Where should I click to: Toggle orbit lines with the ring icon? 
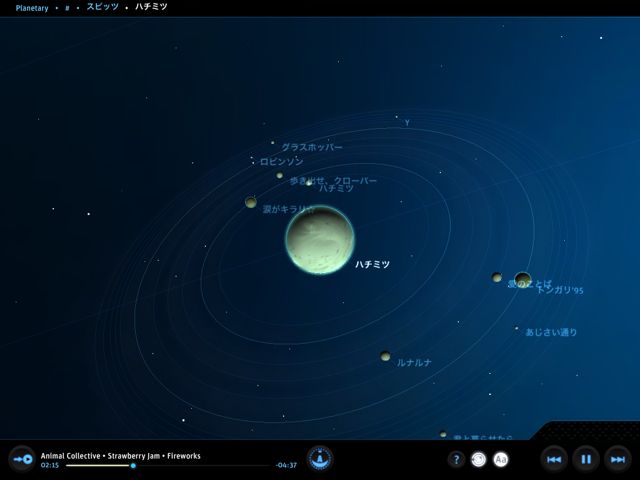click(478, 460)
